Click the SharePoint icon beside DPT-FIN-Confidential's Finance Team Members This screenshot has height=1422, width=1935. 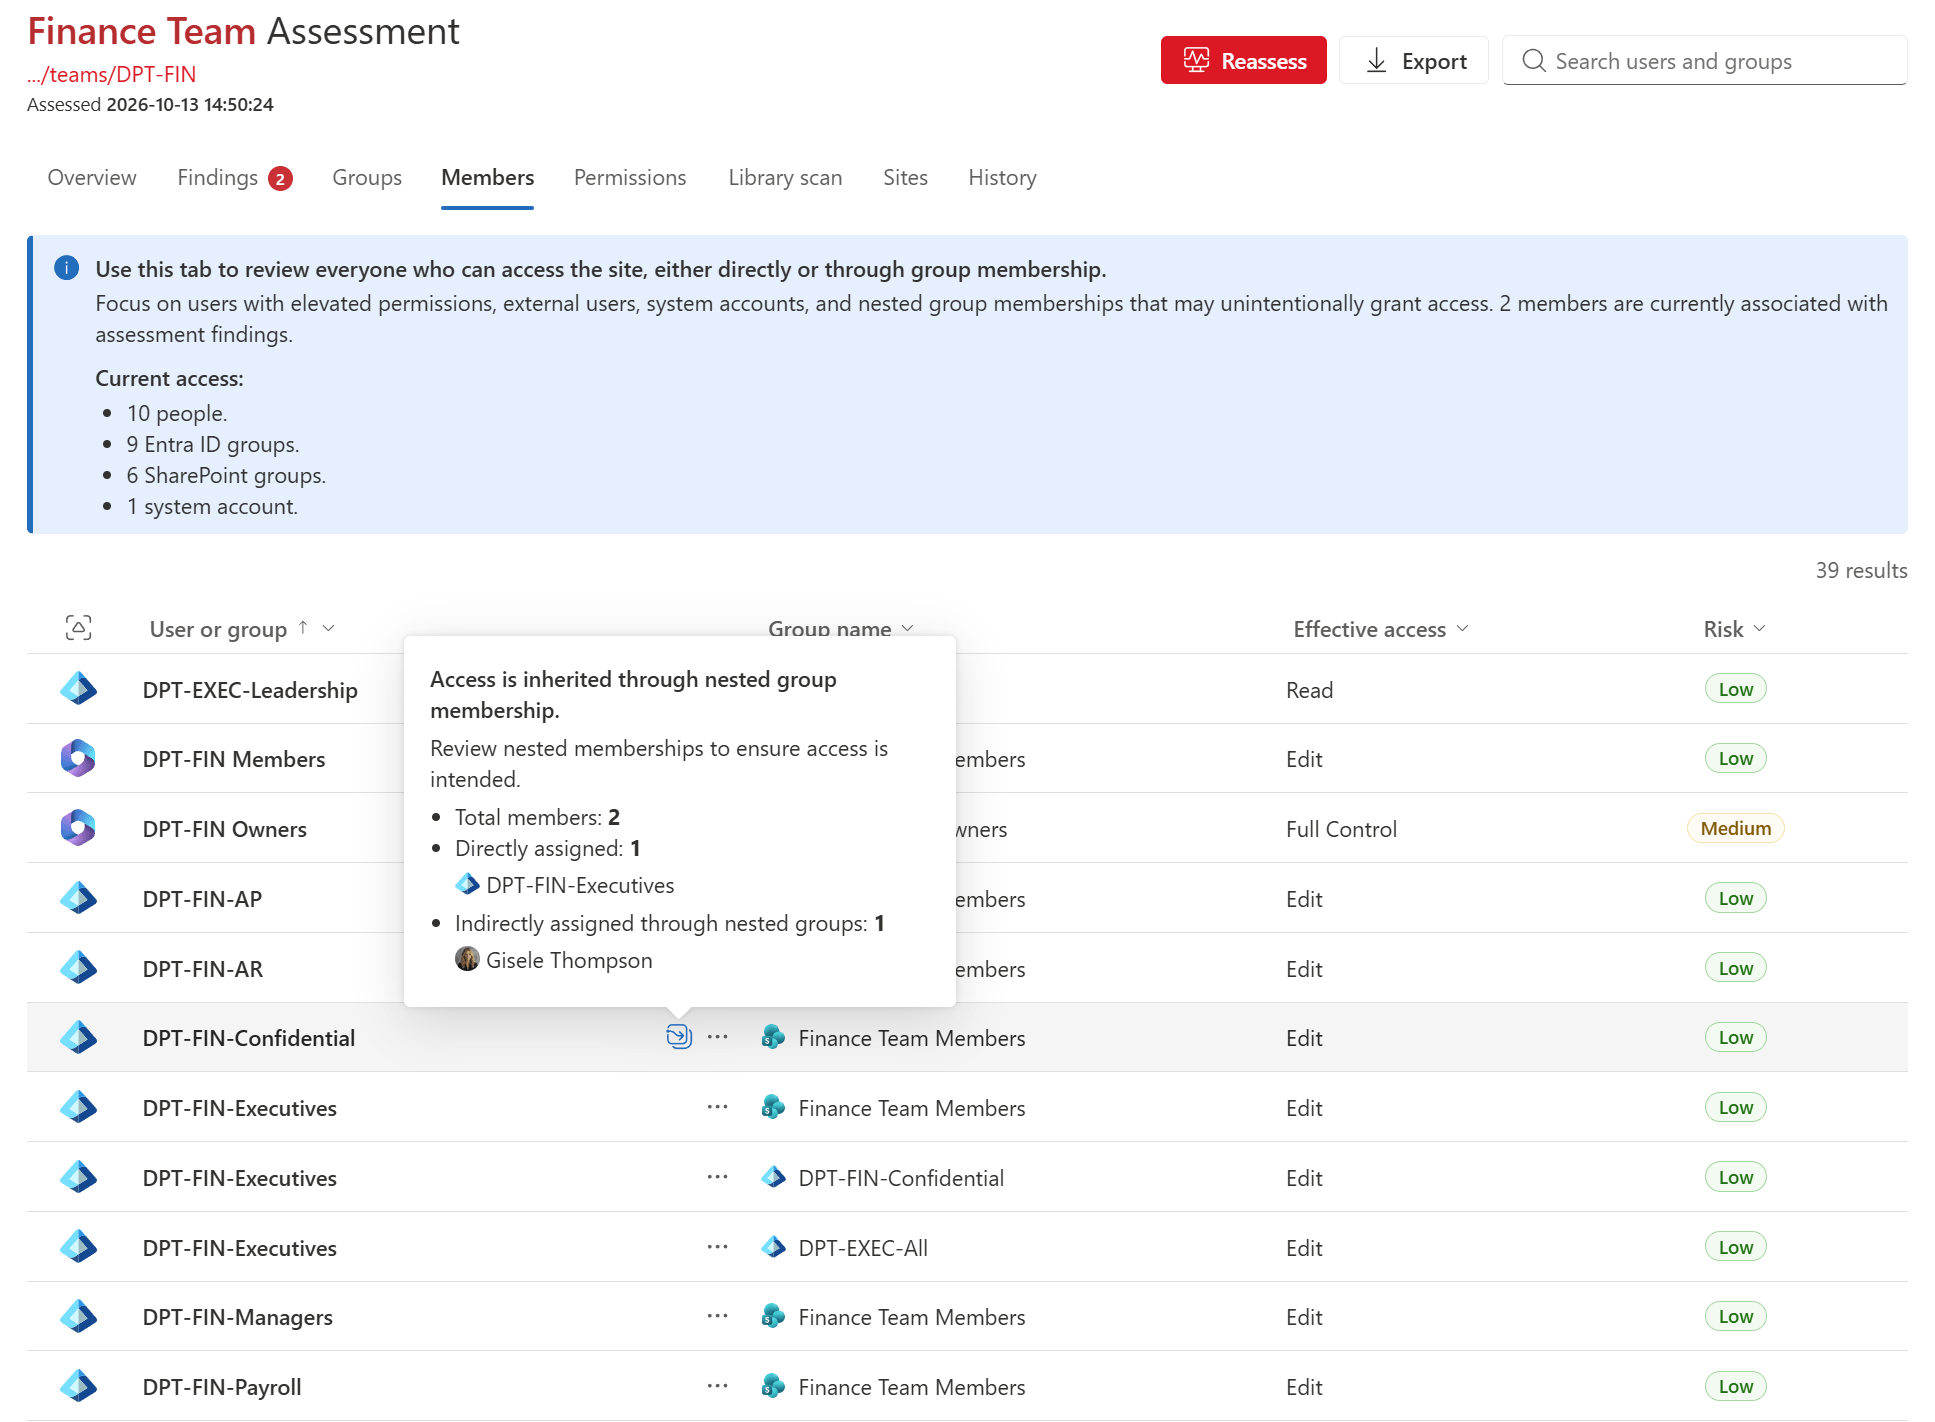tap(773, 1037)
